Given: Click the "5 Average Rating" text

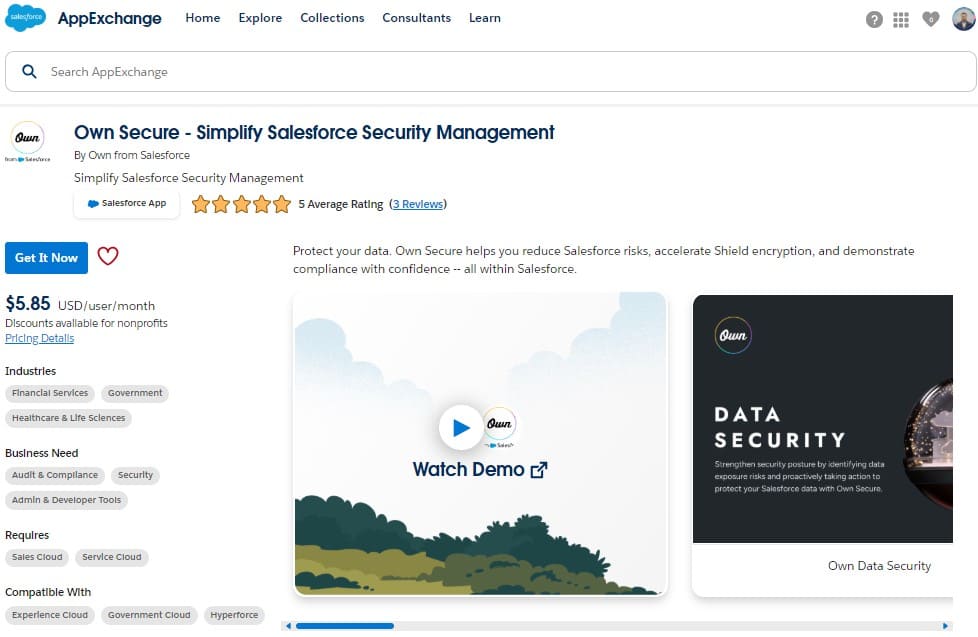Looking at the screenshot, I should tap(341, 204).
